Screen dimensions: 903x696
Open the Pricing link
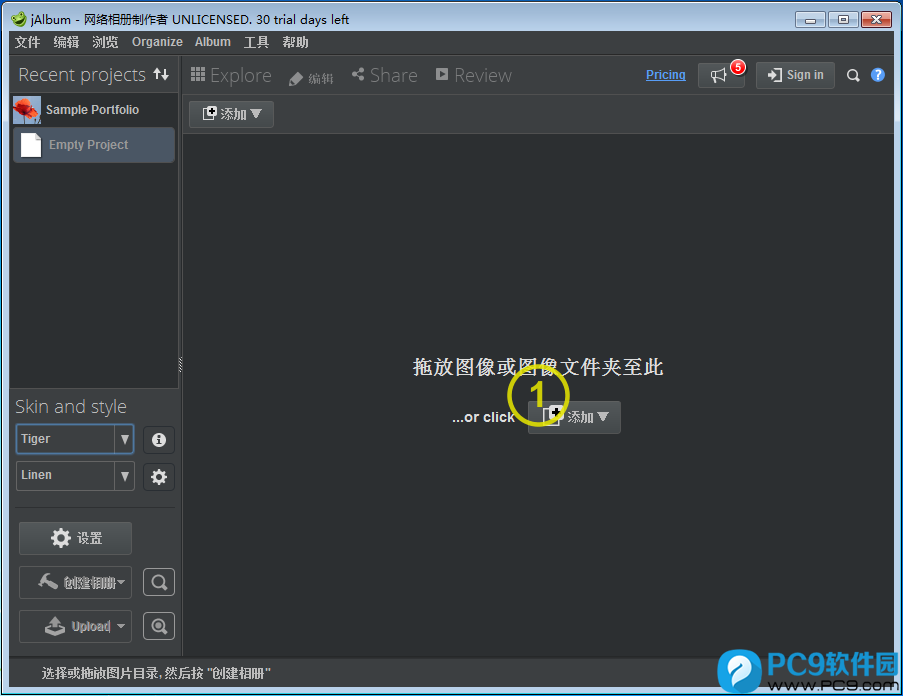pyautogui.click(x=666, y=75)
